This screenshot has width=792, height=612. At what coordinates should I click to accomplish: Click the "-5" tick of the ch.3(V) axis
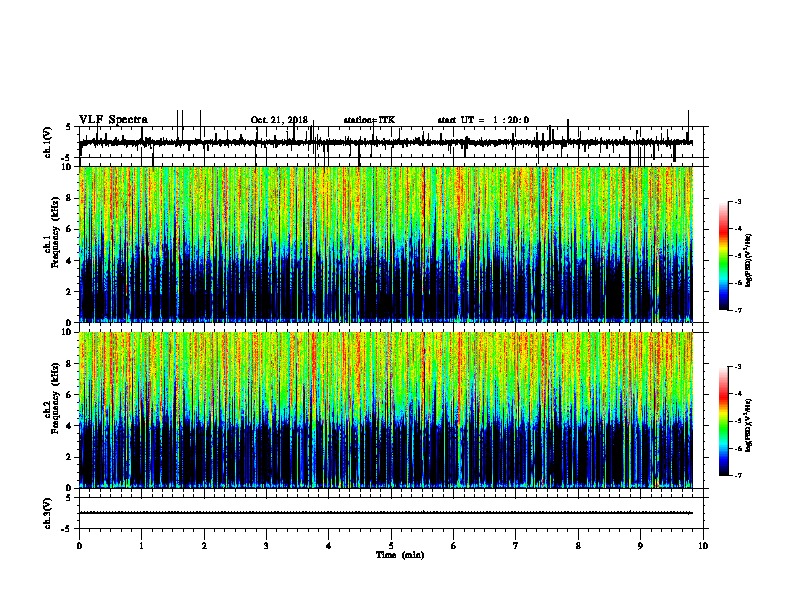point(68,529)
